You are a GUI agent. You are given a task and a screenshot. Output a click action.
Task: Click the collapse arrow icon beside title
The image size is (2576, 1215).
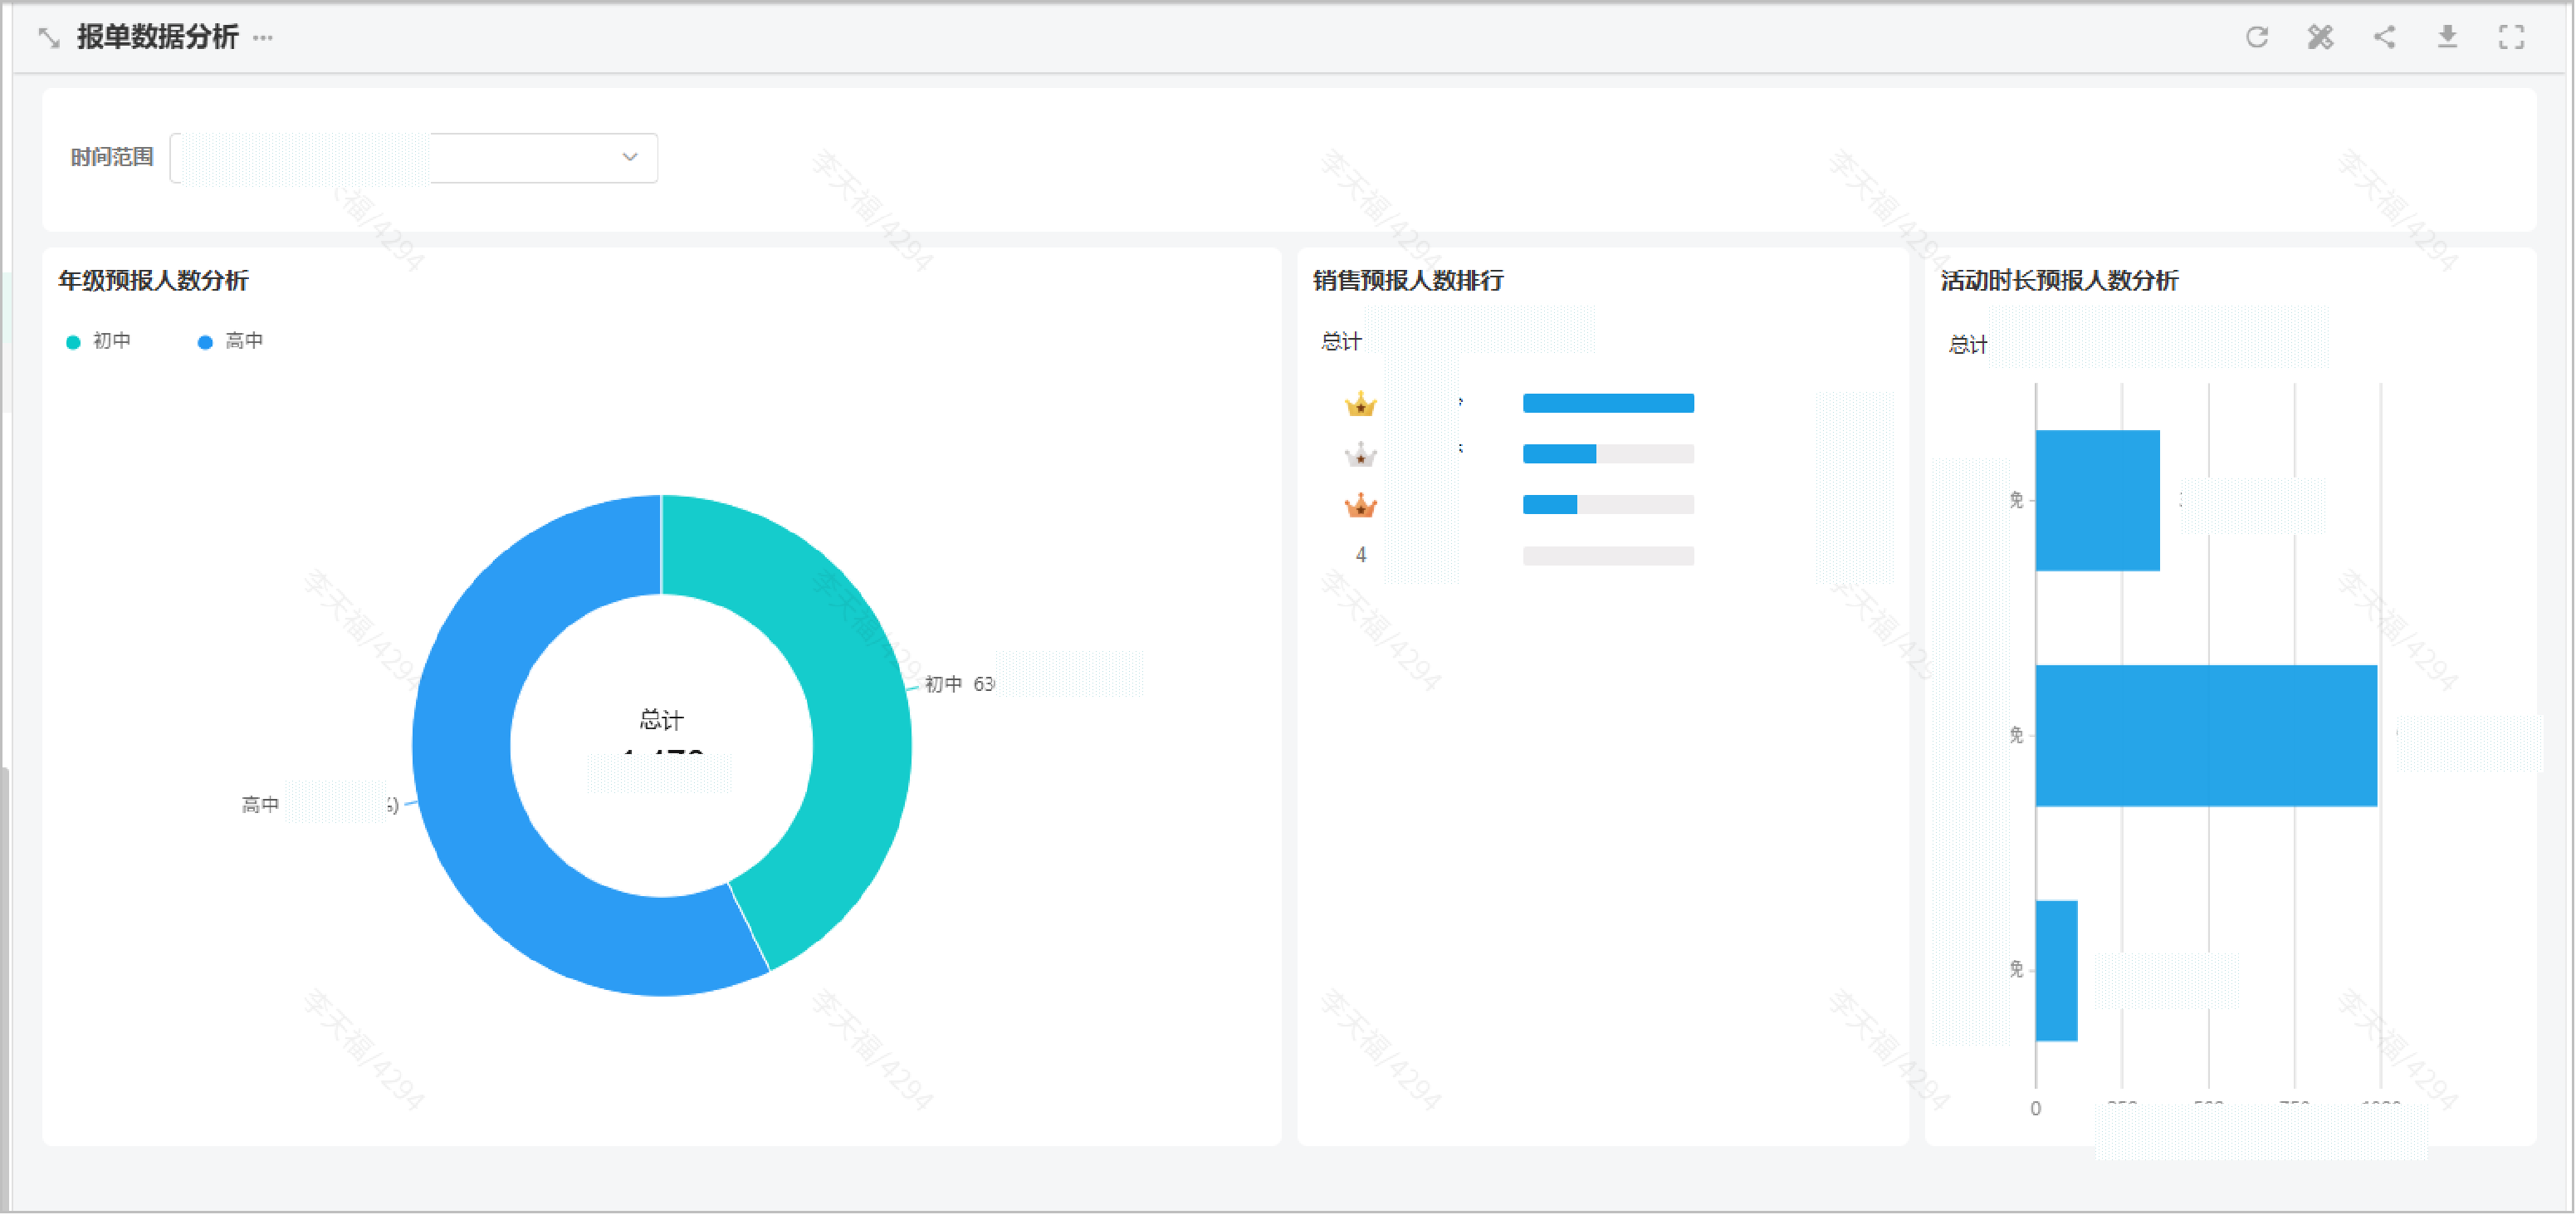click(x=48, y=38)
